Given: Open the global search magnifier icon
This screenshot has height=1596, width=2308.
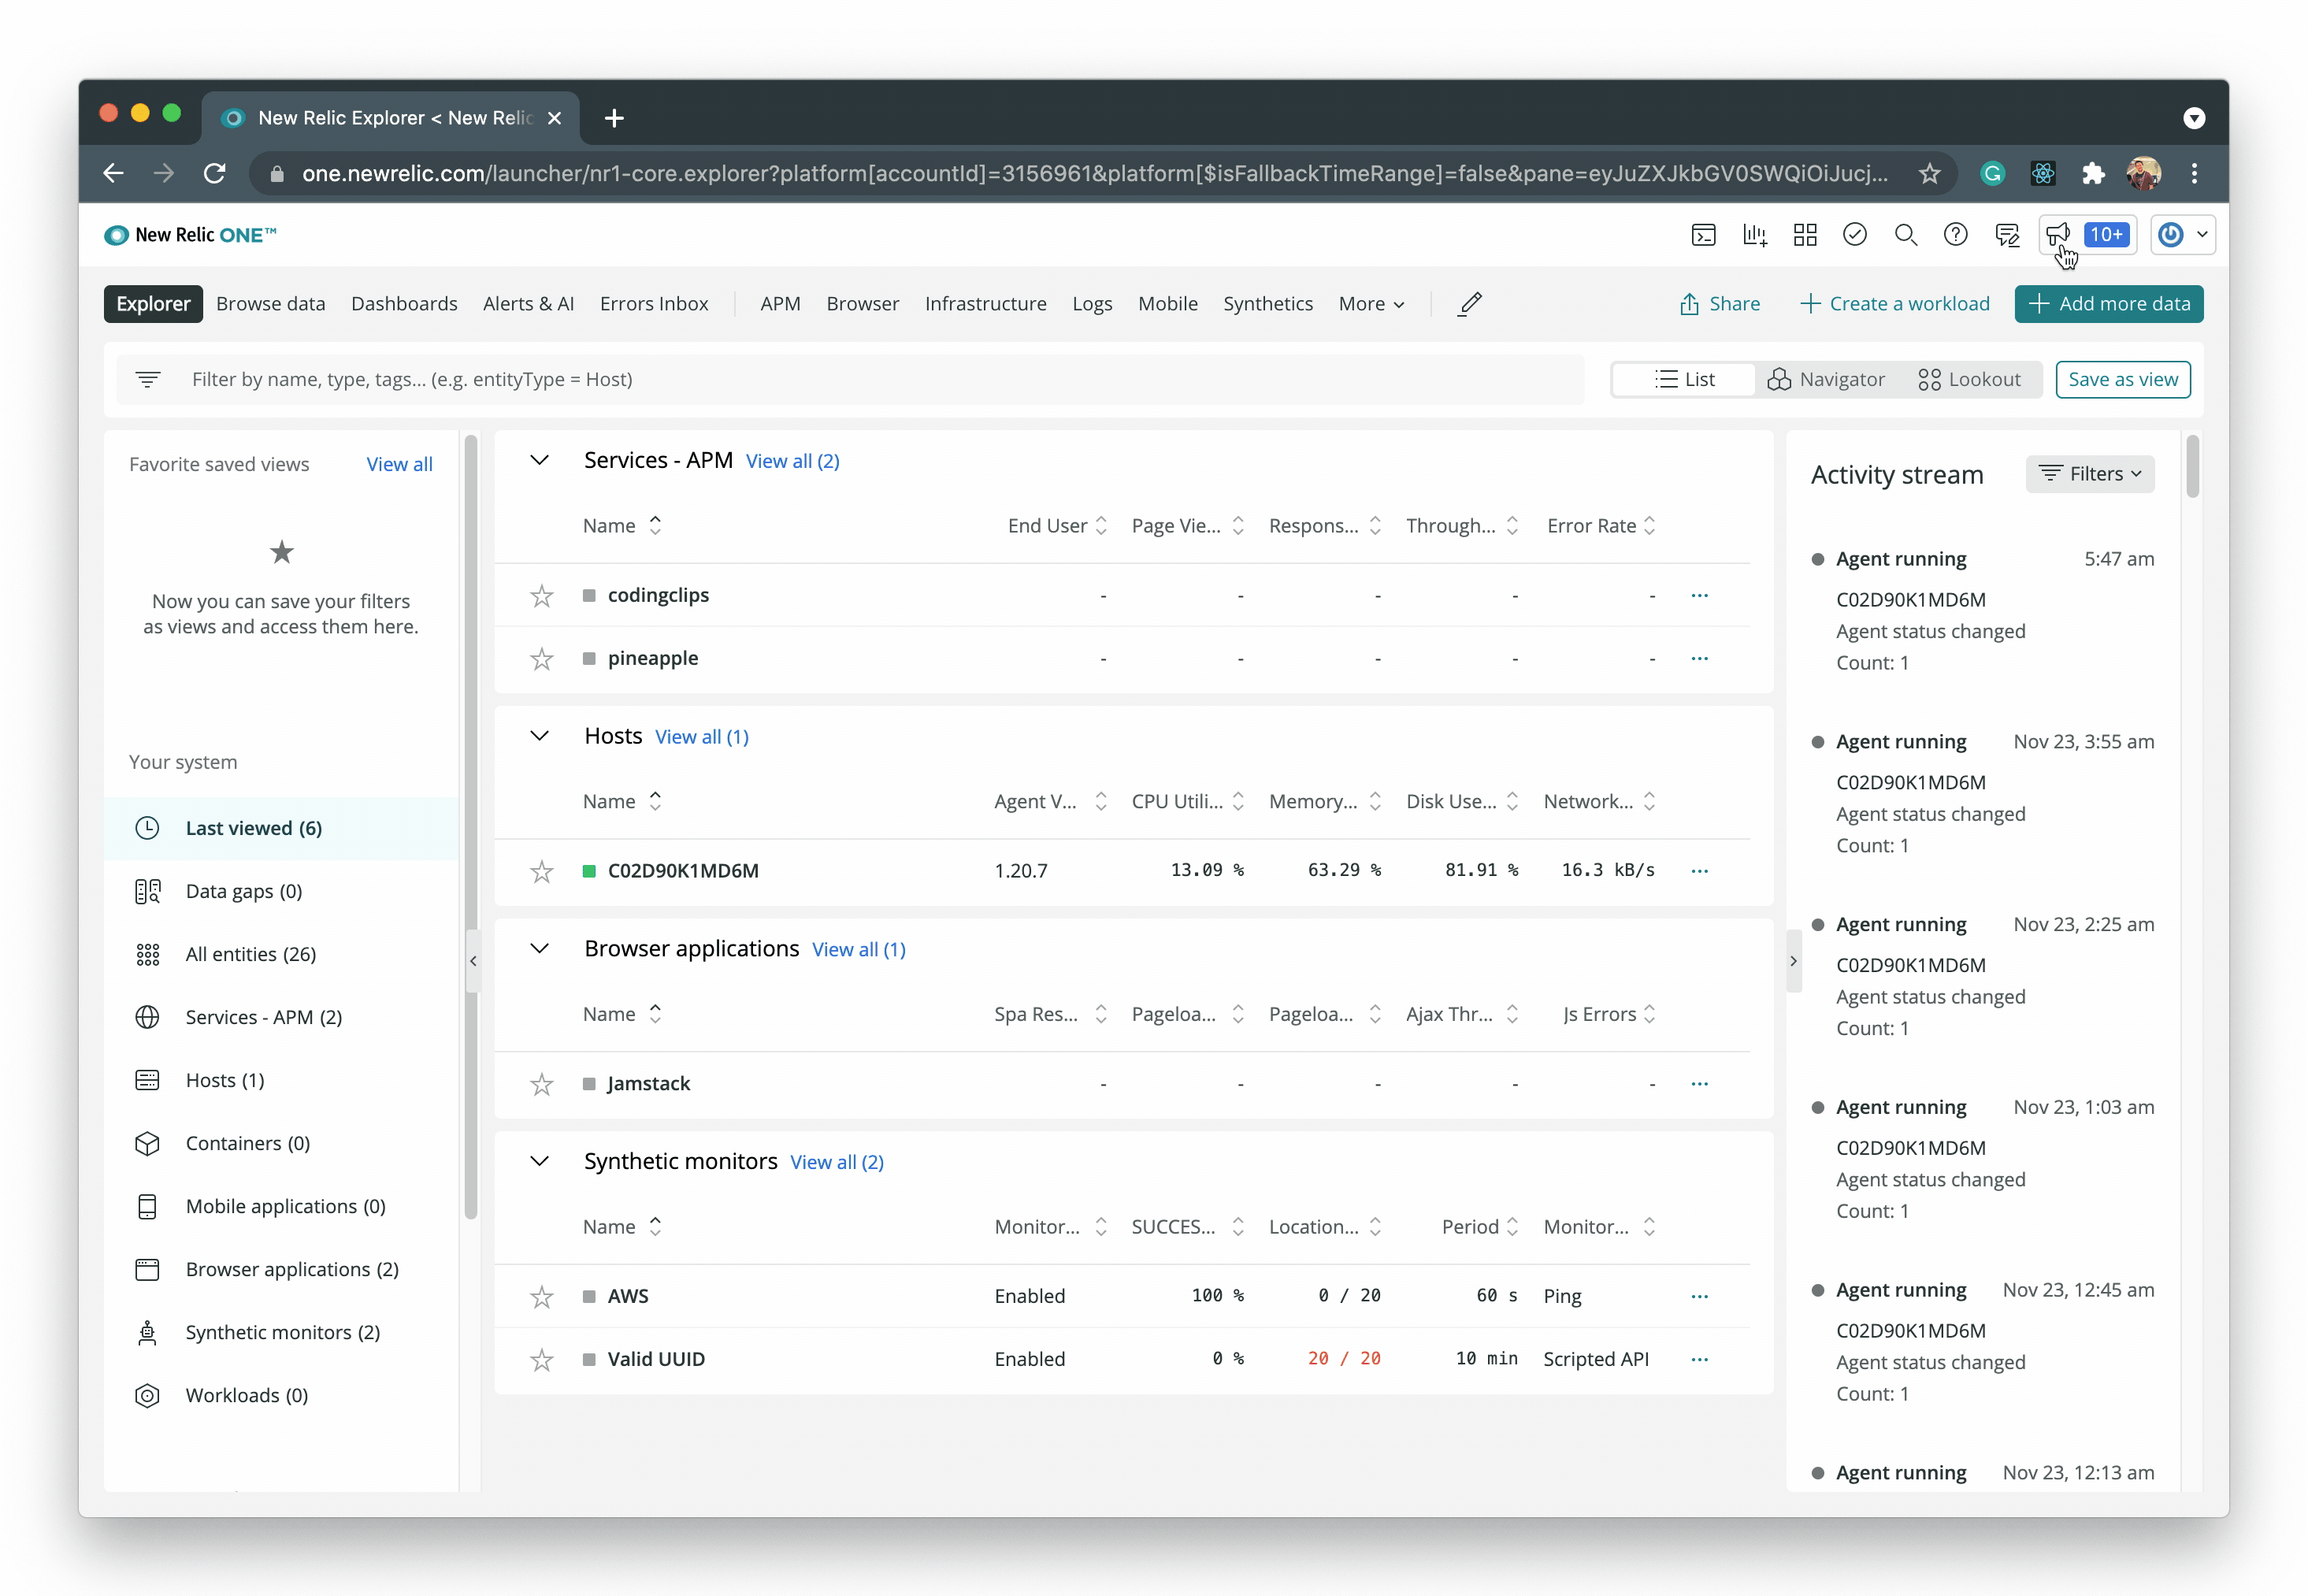Looking at the screenshot, I should [x=1905, y=235].
